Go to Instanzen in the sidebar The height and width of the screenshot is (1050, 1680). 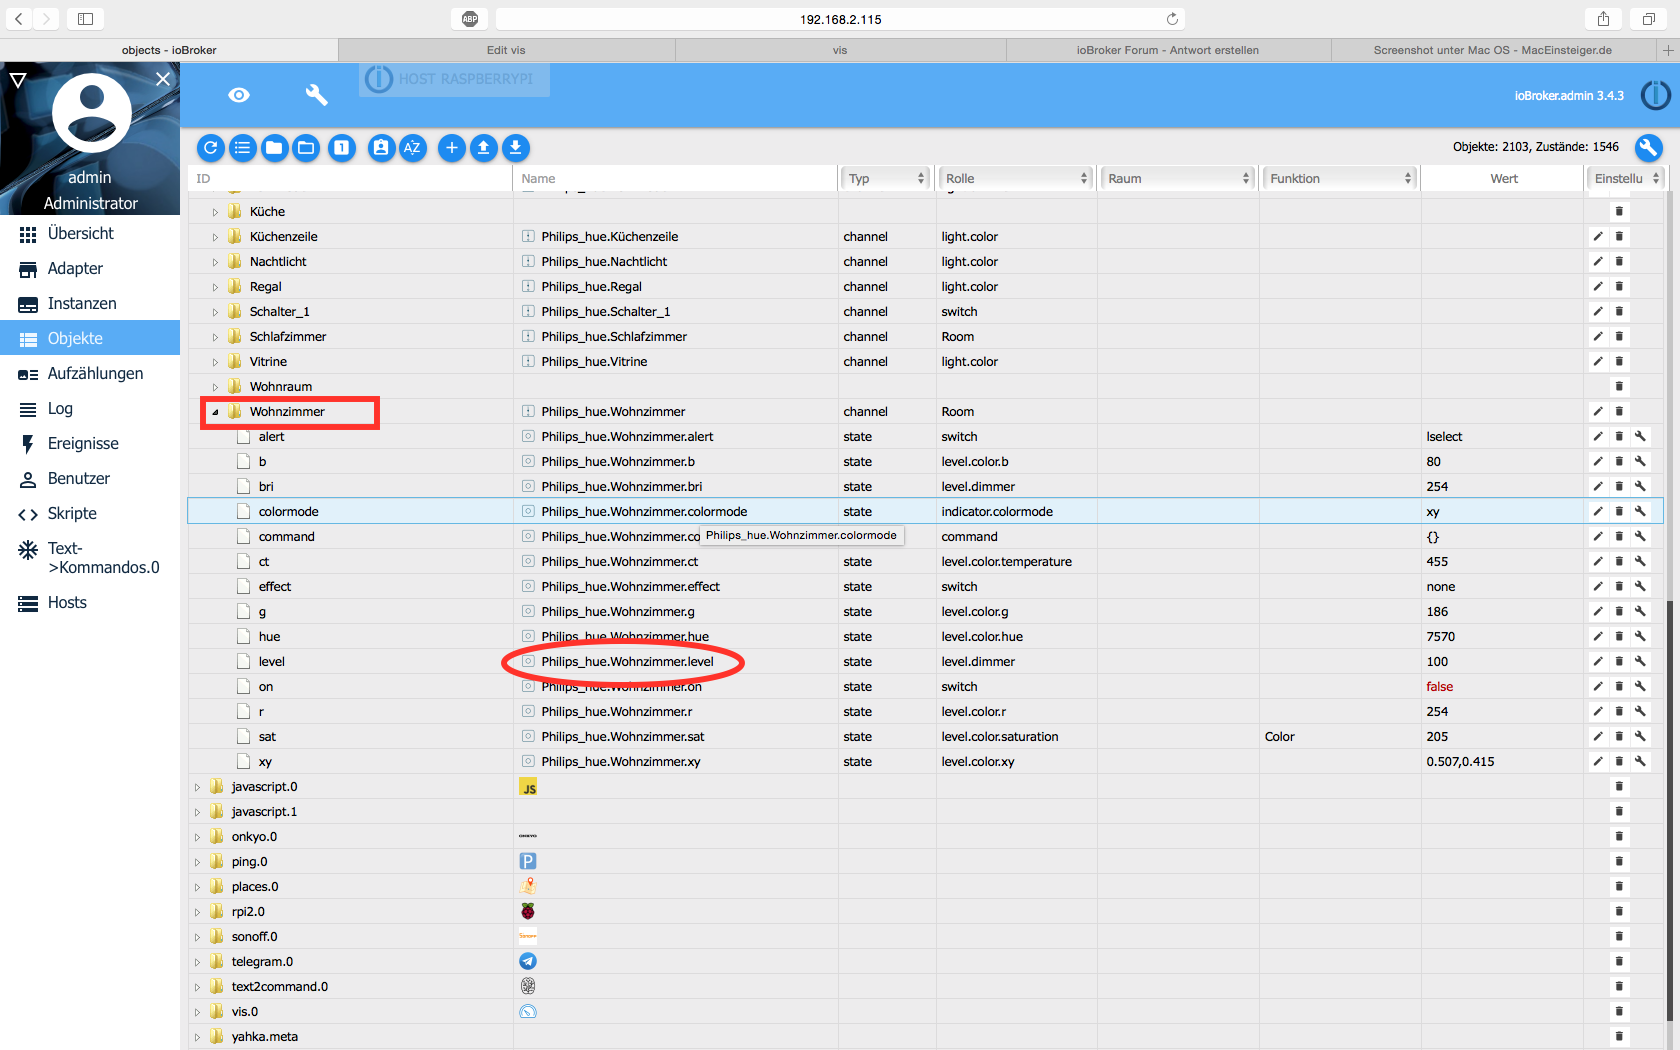(x=90, y=304)
